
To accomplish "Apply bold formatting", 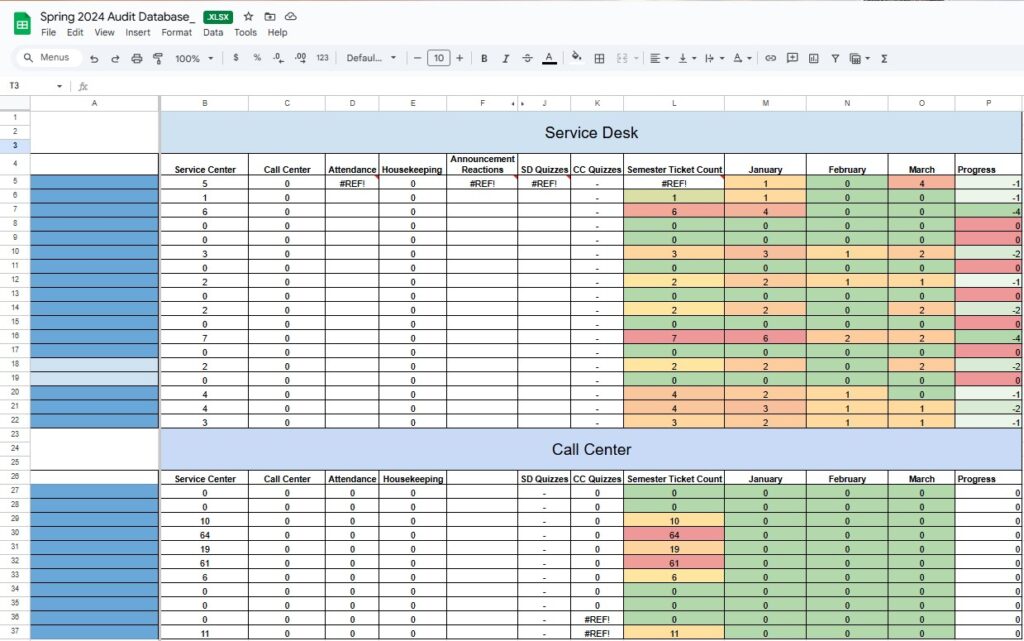I will 484,59.
